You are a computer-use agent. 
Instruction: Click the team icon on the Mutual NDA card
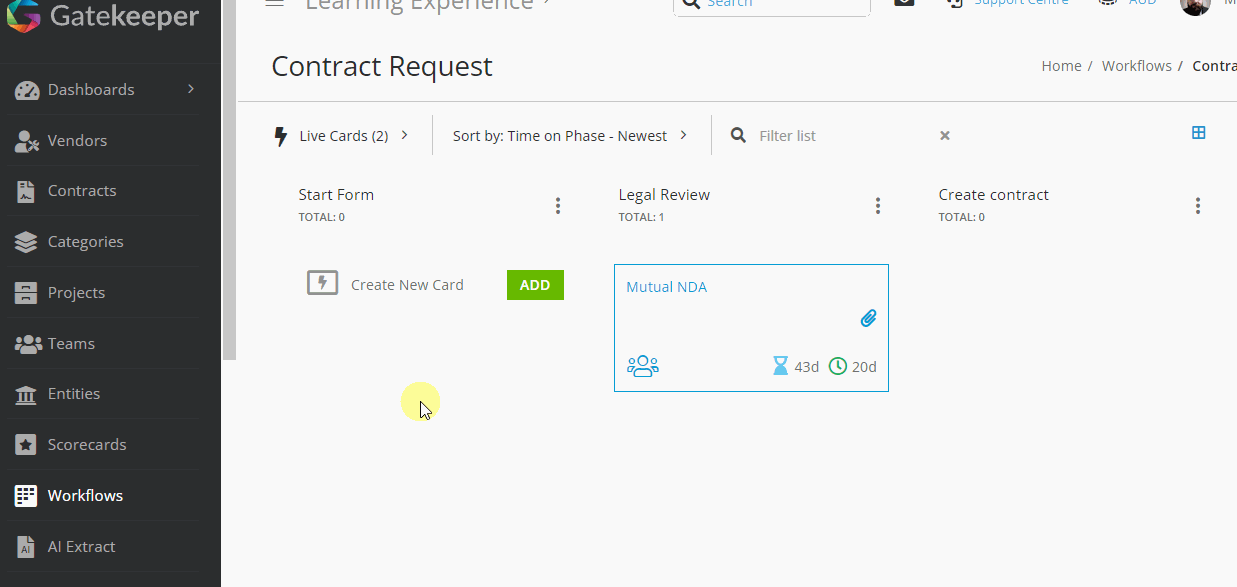(643, 366)
